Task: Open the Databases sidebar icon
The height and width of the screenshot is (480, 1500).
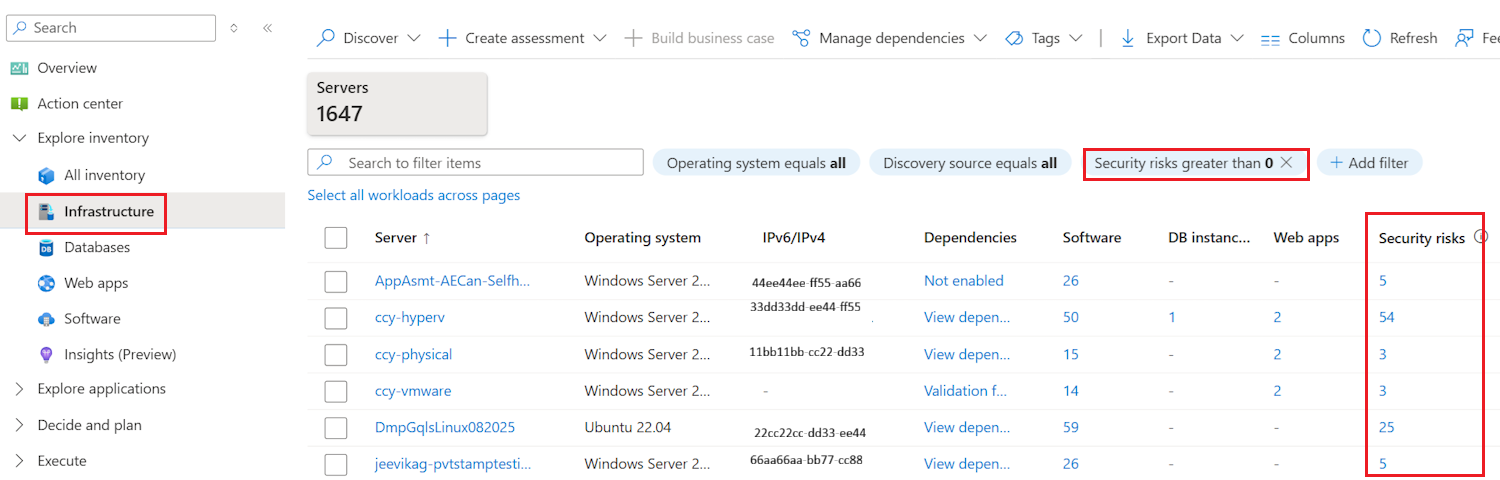Action: (x=46, y=248)
